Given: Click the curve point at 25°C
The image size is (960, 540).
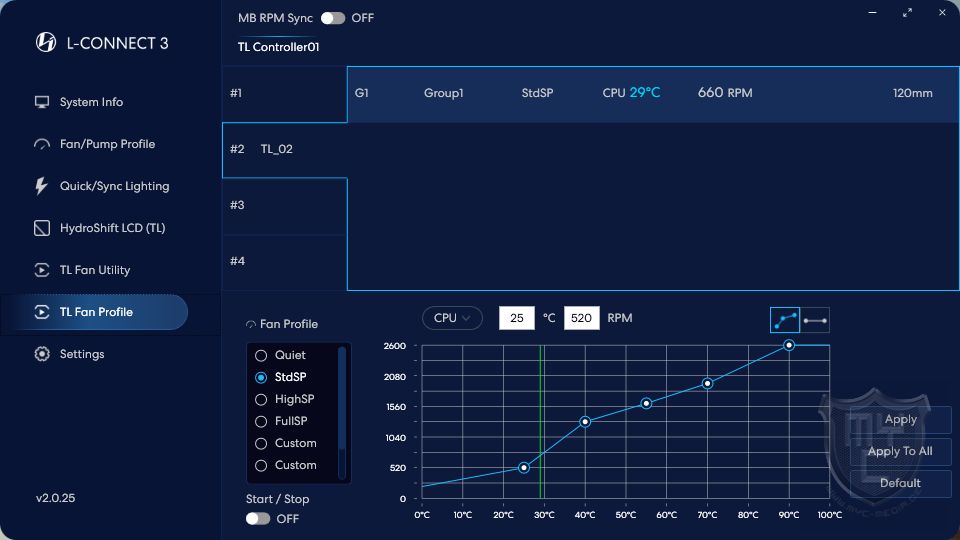Looking at the screenshot, I should 523,468.
